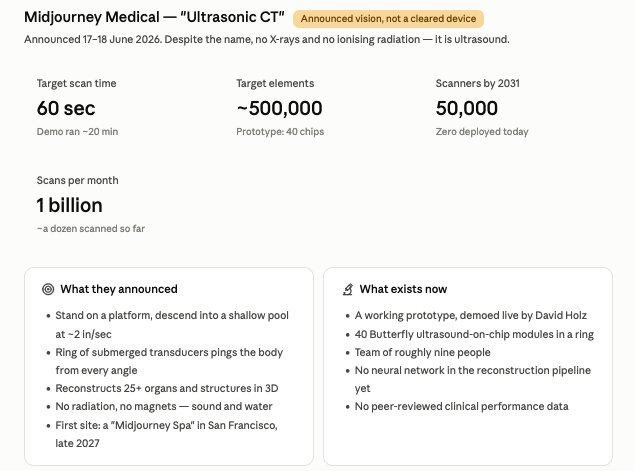Click the '40 Butterfly ultrasound-on-chip modules' bullet
Viewport: 634px width, 471px height.
474,334
